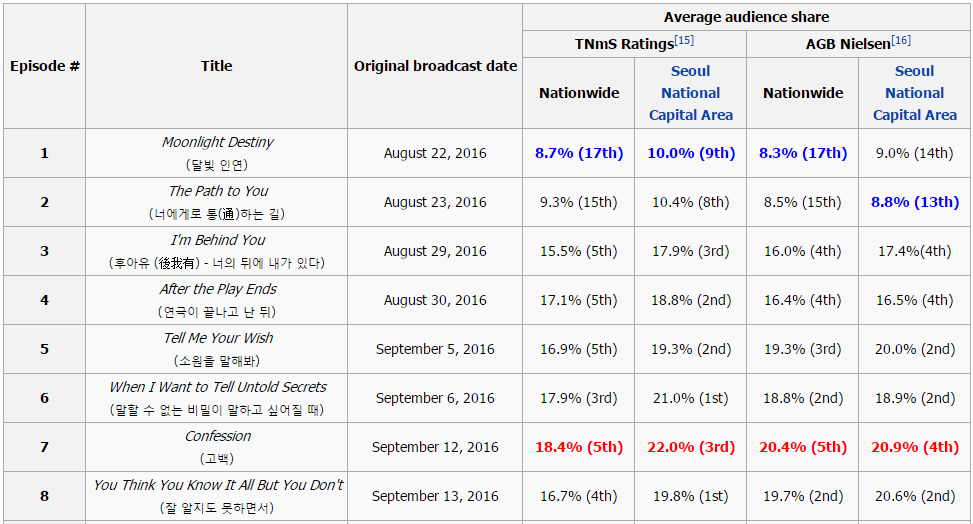Select the Episode # column header

pos(45,66)
